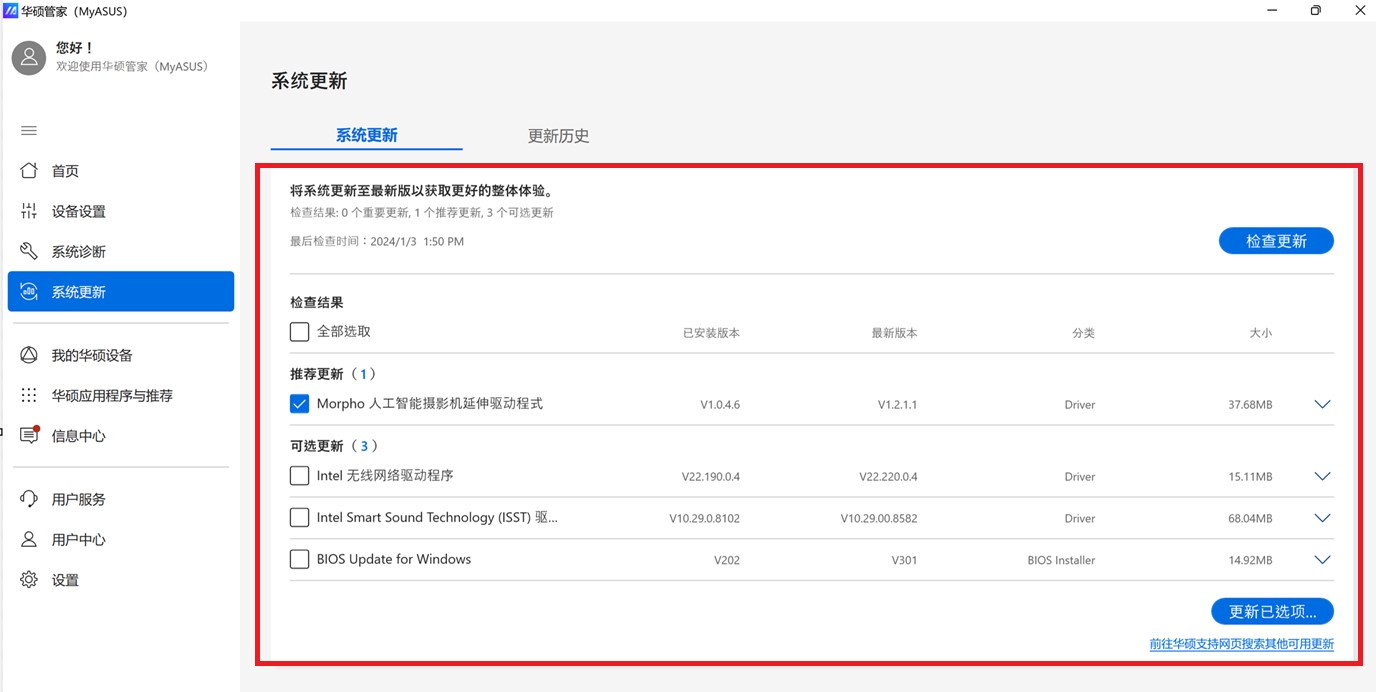Open 设置 gear icon in sidebar
This screenshot has height=692, width=1376.
29,579
